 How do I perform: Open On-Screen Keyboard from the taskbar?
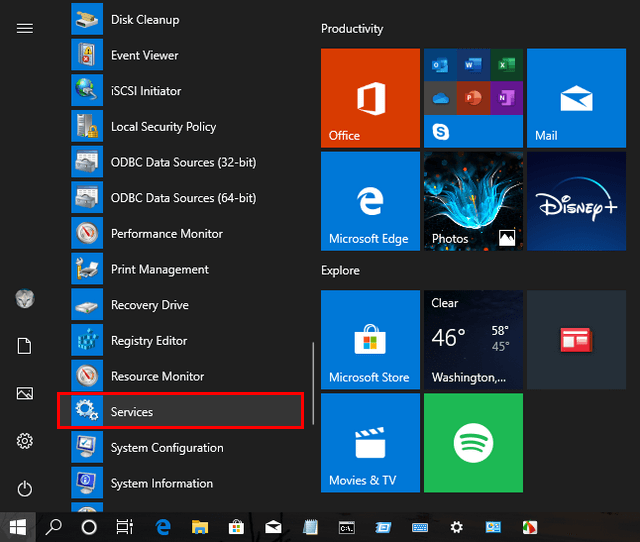tap(420, 527)
